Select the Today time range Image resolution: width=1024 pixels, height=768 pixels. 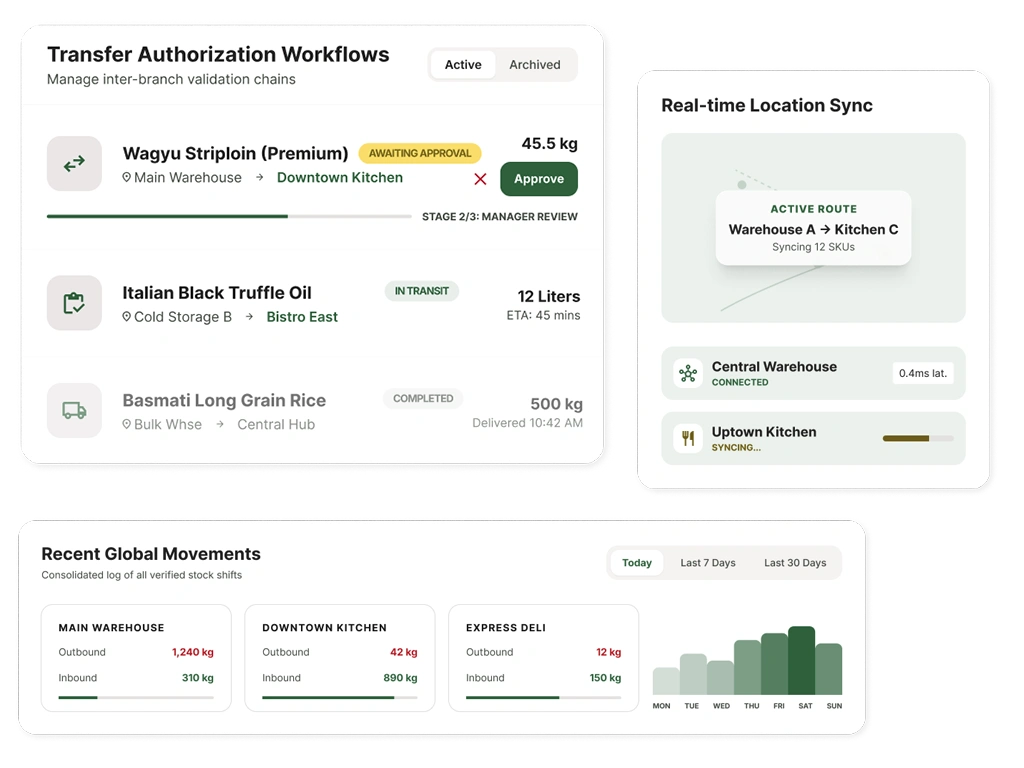(x=637, y=562)
